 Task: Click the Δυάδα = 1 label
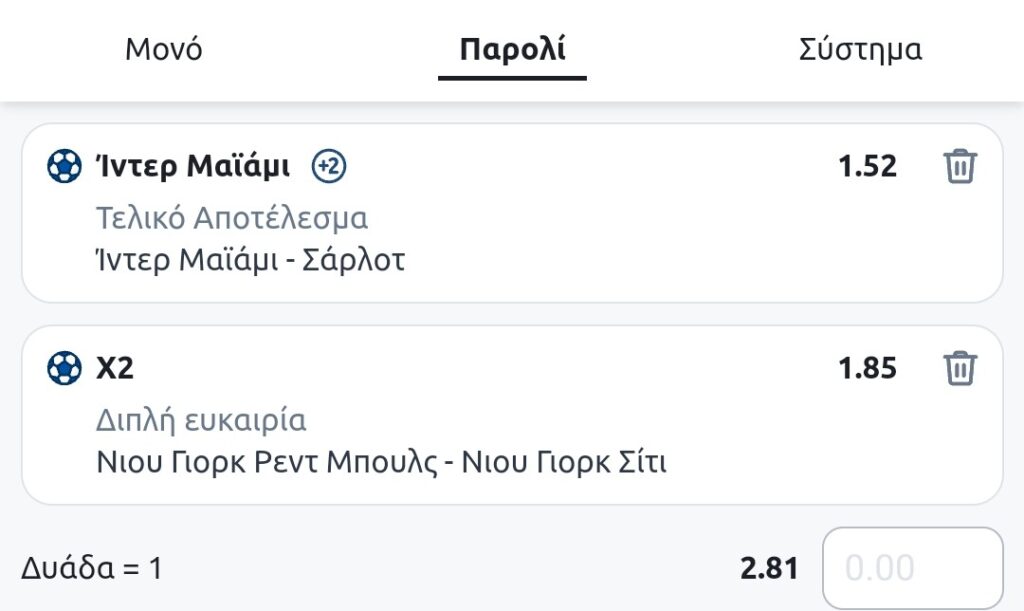[x=91, y=569]
